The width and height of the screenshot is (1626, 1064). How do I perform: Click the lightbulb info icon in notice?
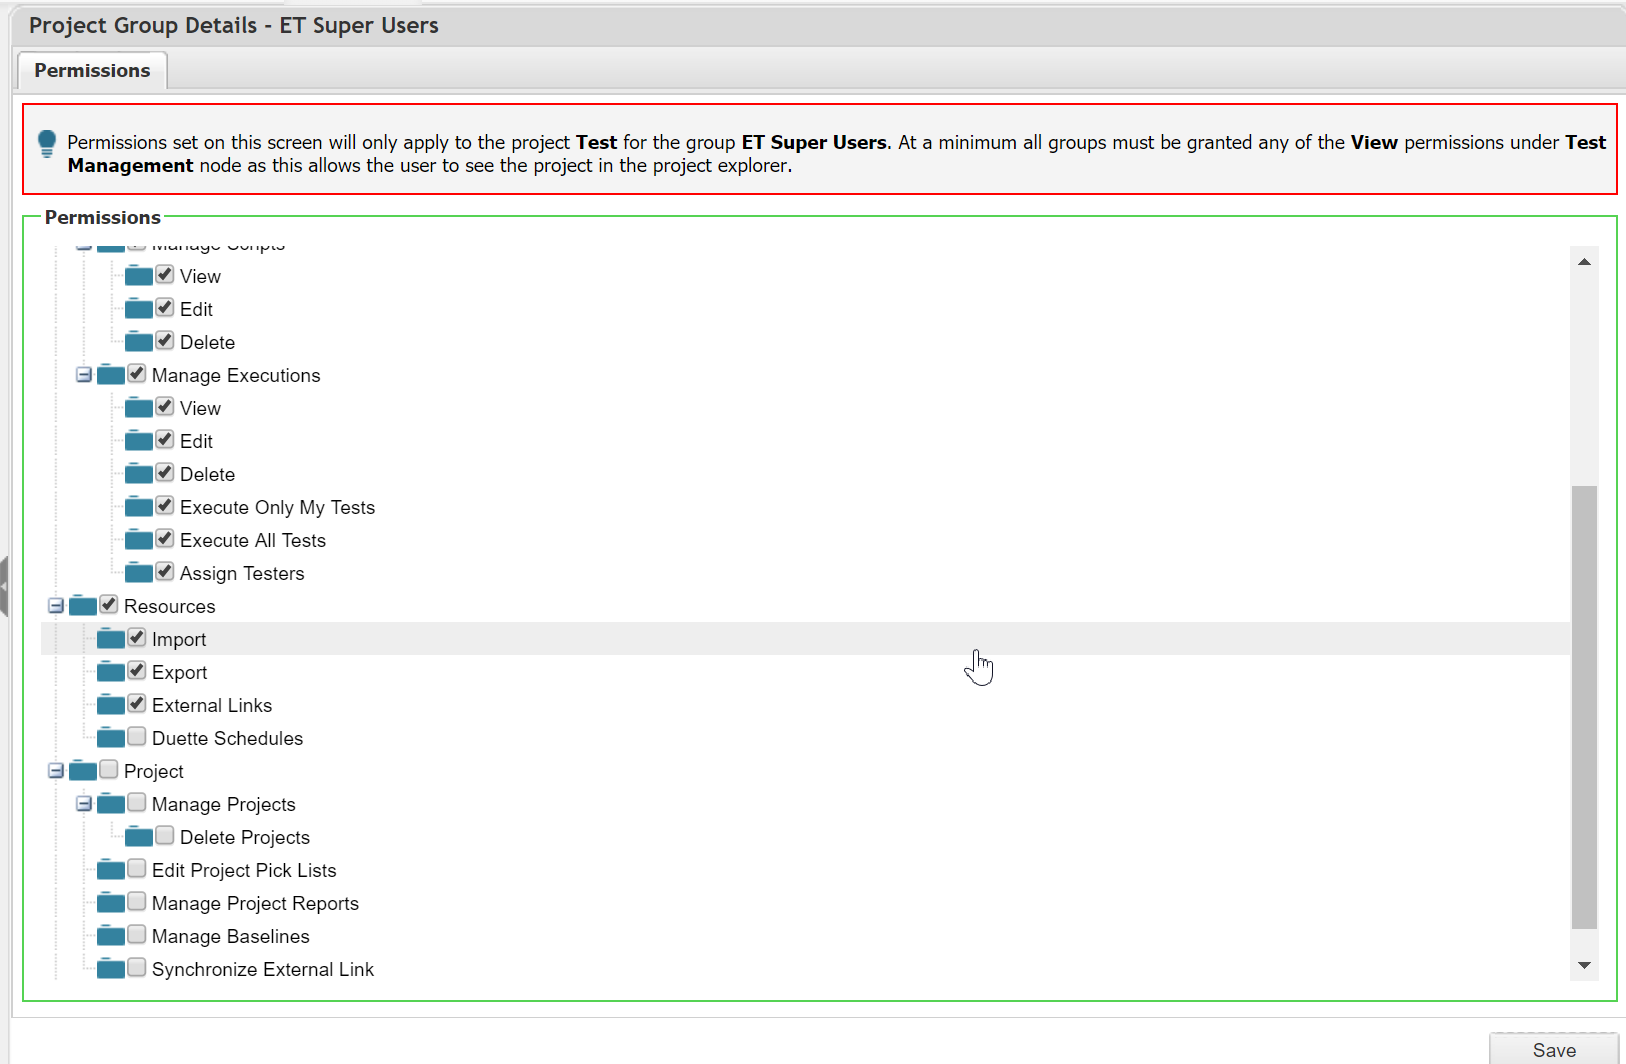click(x=47, y=144)
